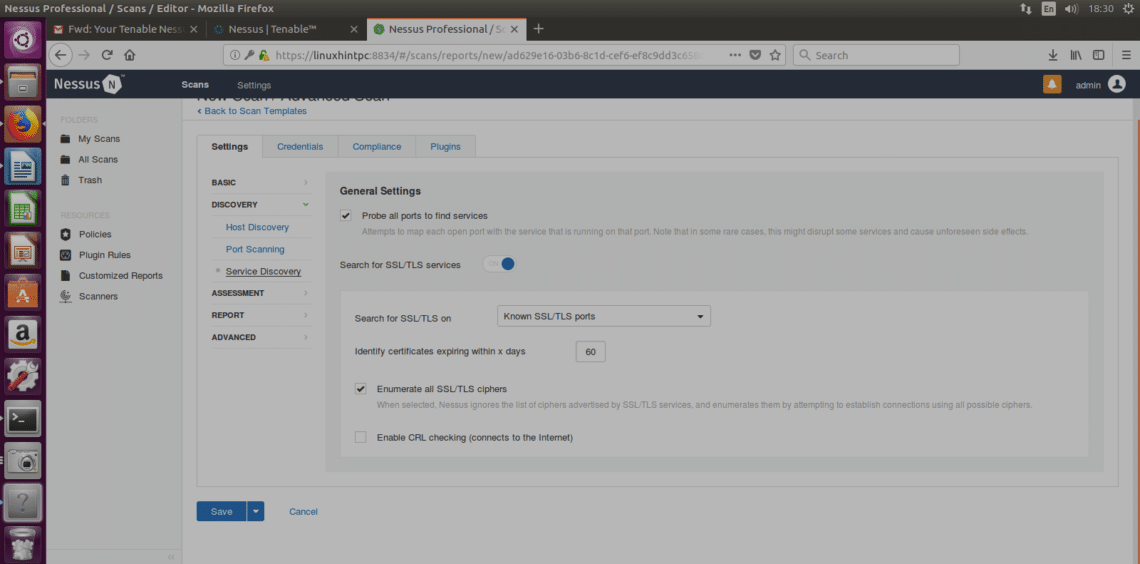Open the Save button dropdown arrow
1140x564 pixels.
tap(255, 512)
